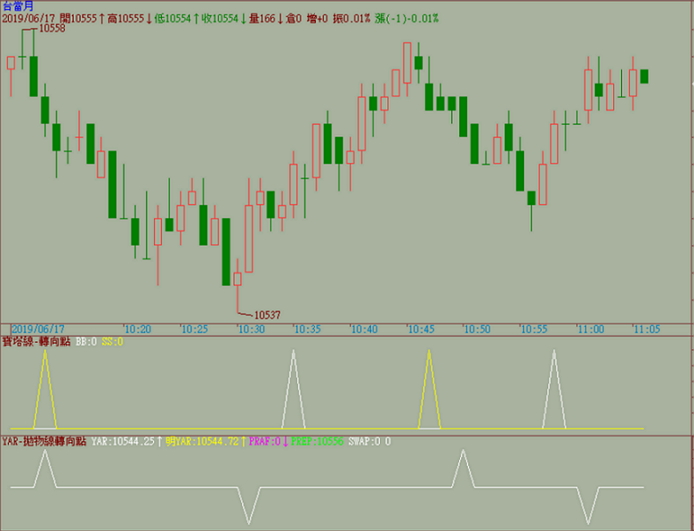694x531 pixels.
Task: Click the SWAP:0 0 value label
Action: [369, 441]
